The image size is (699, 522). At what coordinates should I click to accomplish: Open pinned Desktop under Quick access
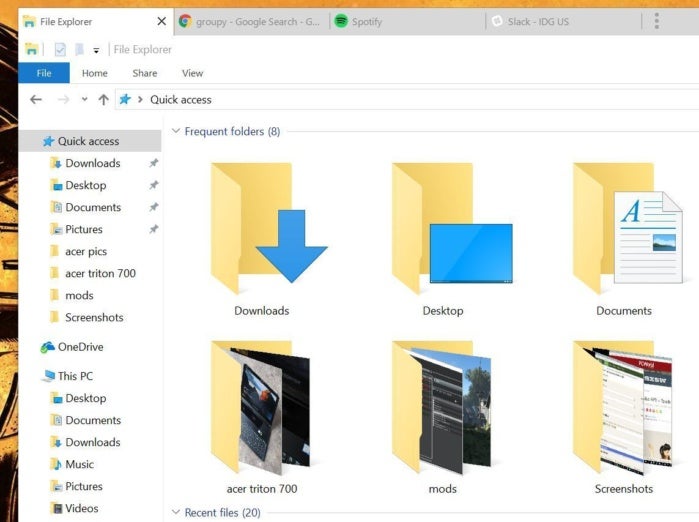[86, 185]
